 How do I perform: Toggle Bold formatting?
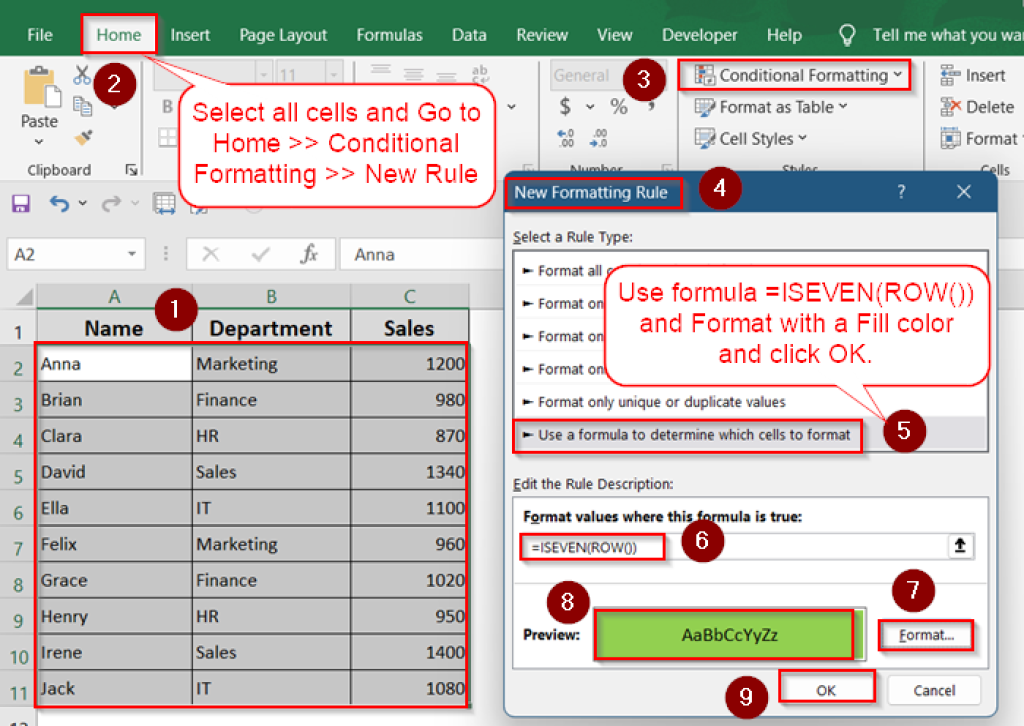click(x=167, y=105)
